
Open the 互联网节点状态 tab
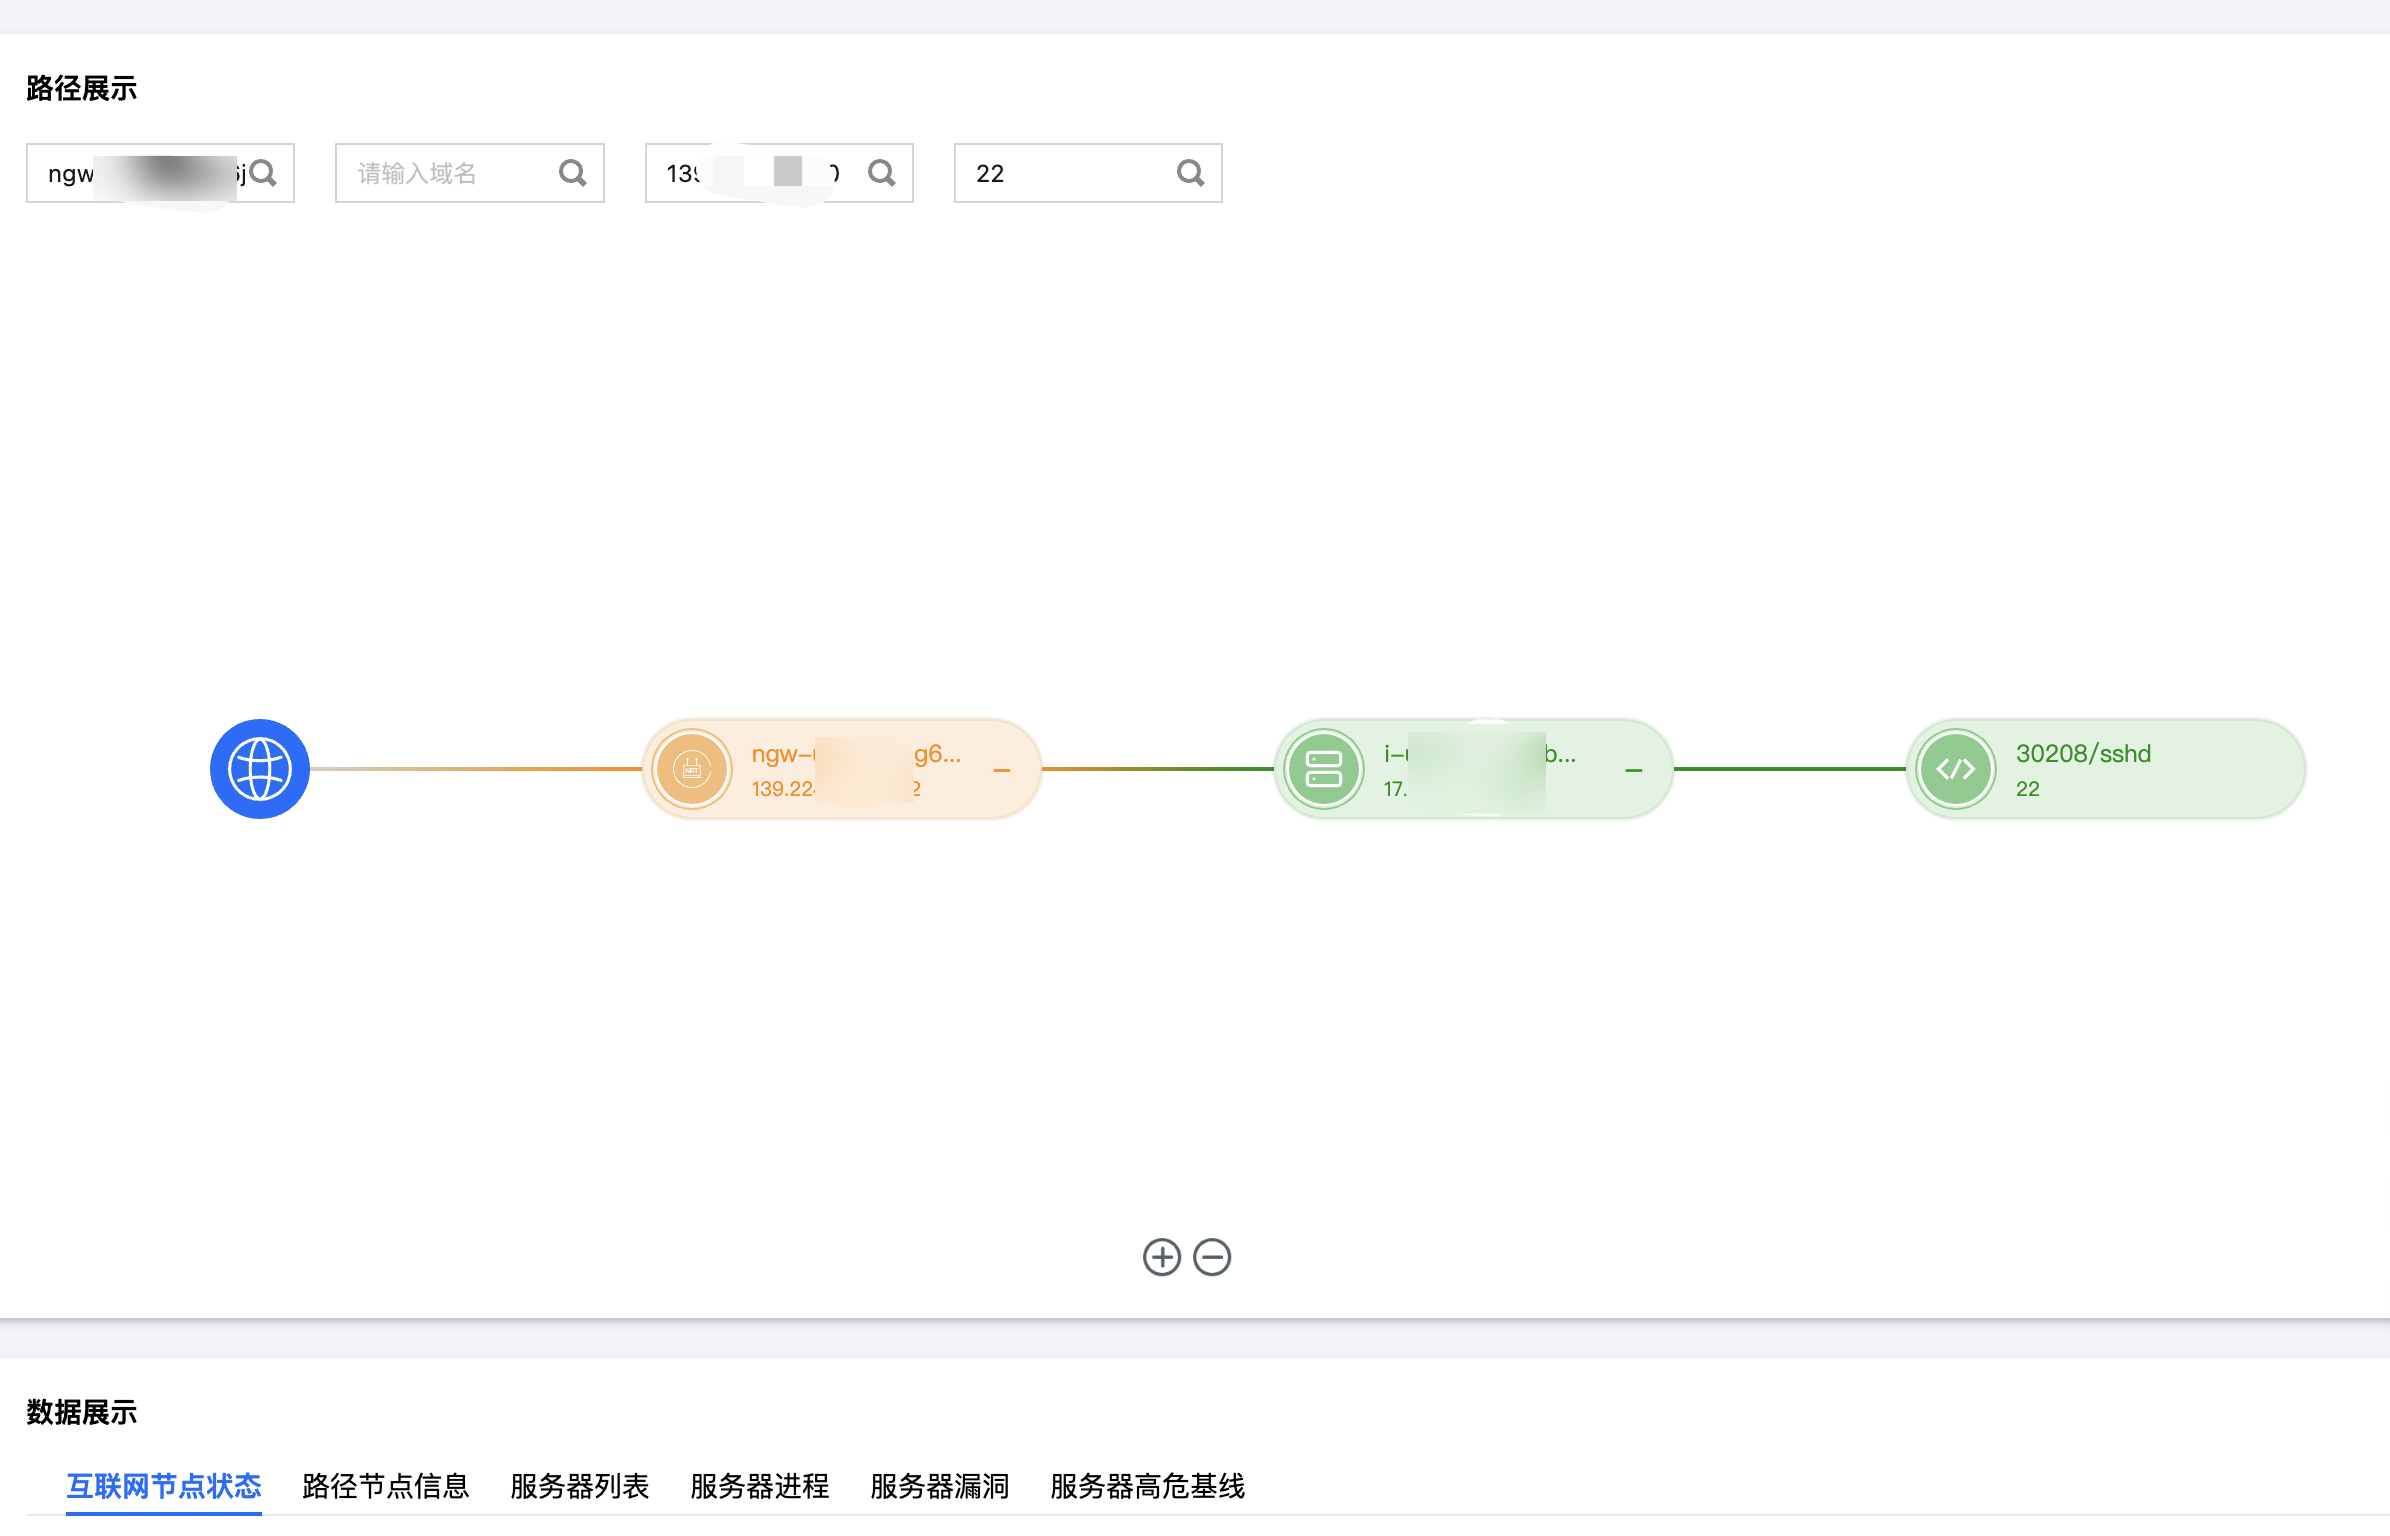(164, 1486)
